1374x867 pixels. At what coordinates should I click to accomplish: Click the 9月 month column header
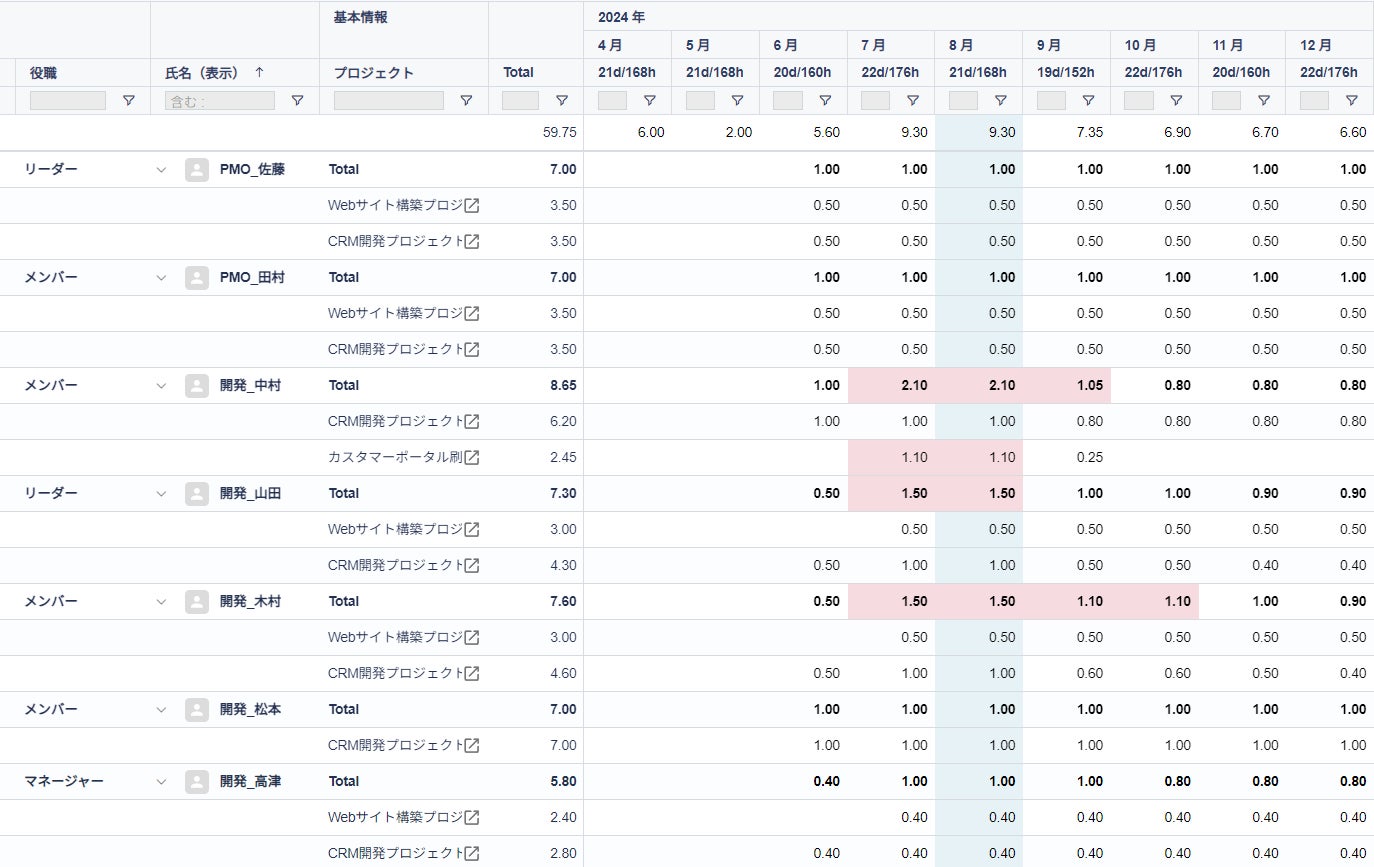coord(1049,45)
